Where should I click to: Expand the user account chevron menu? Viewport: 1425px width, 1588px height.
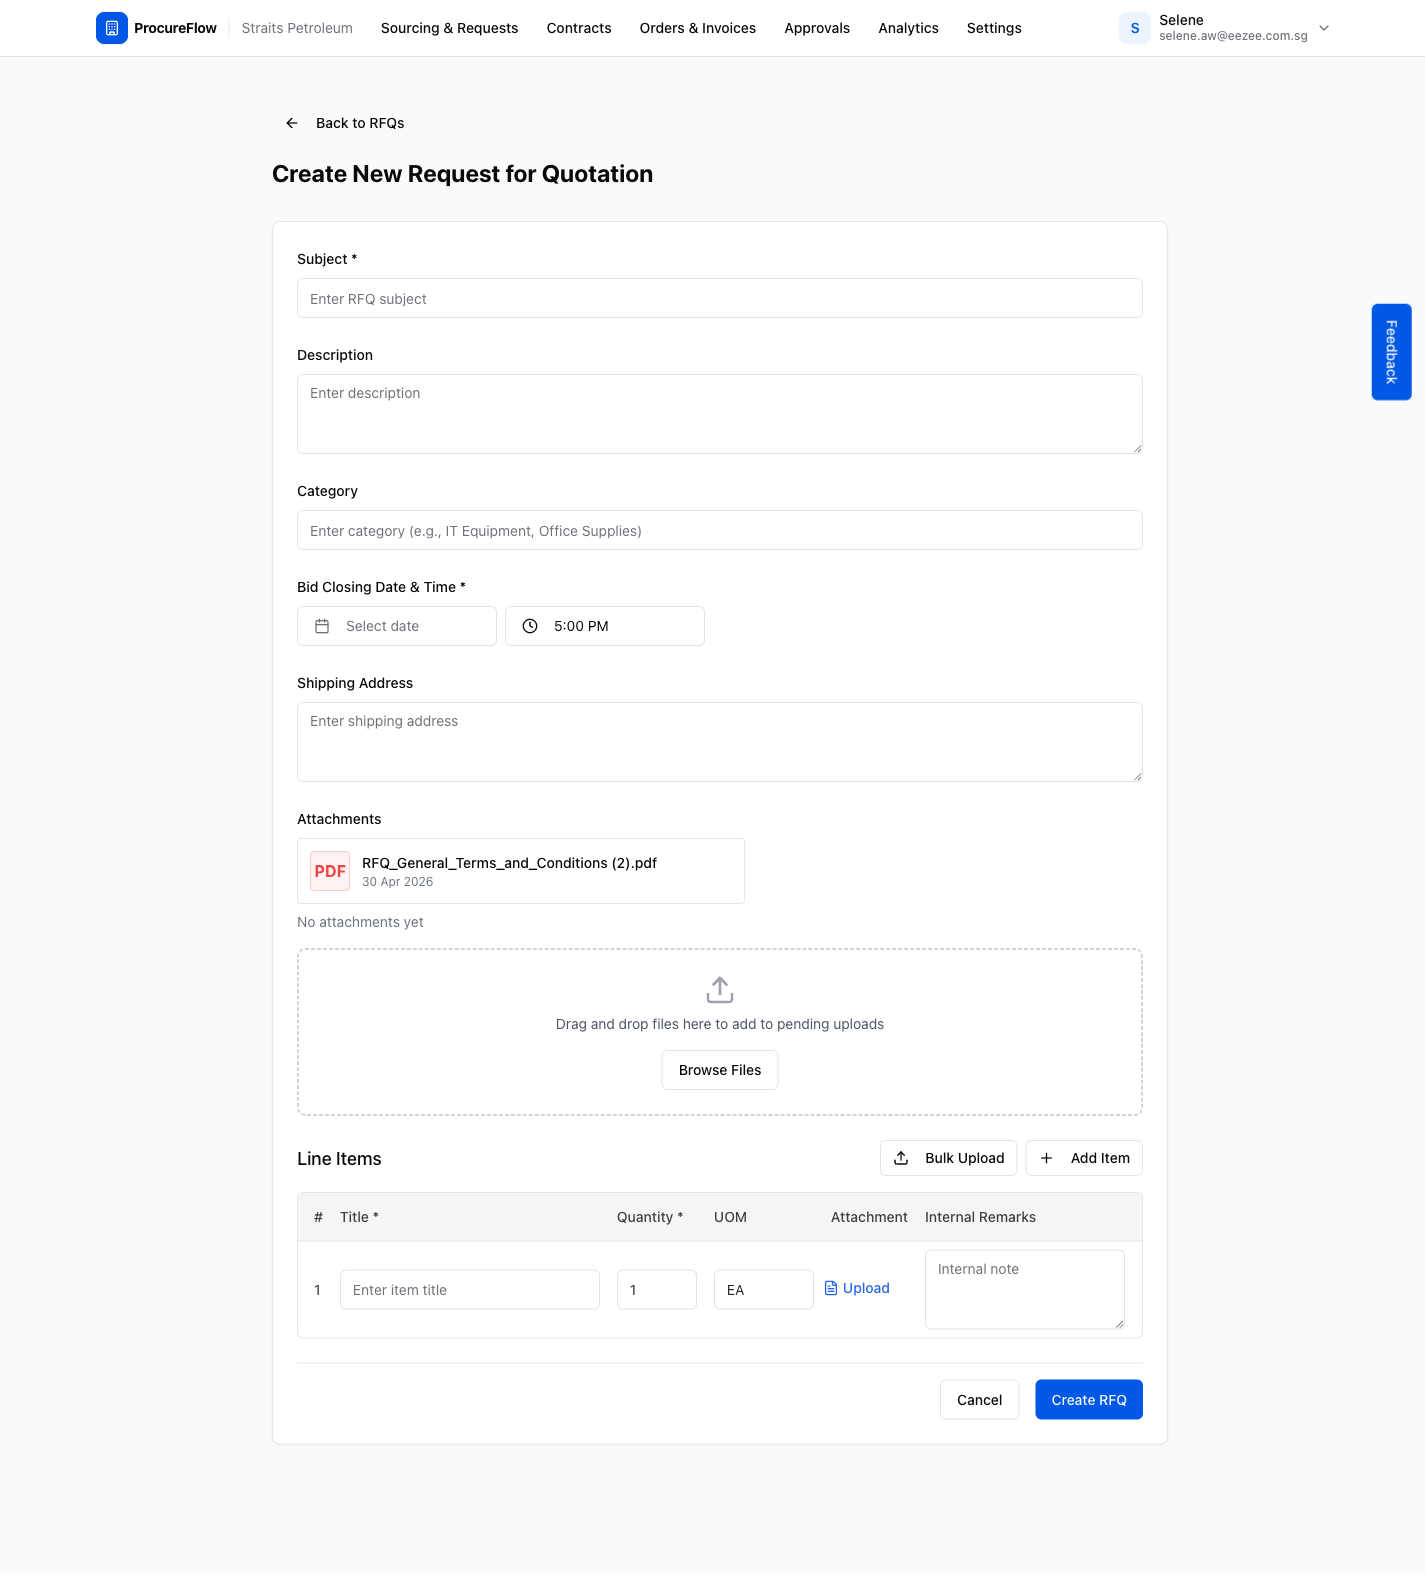[1324, 28]
